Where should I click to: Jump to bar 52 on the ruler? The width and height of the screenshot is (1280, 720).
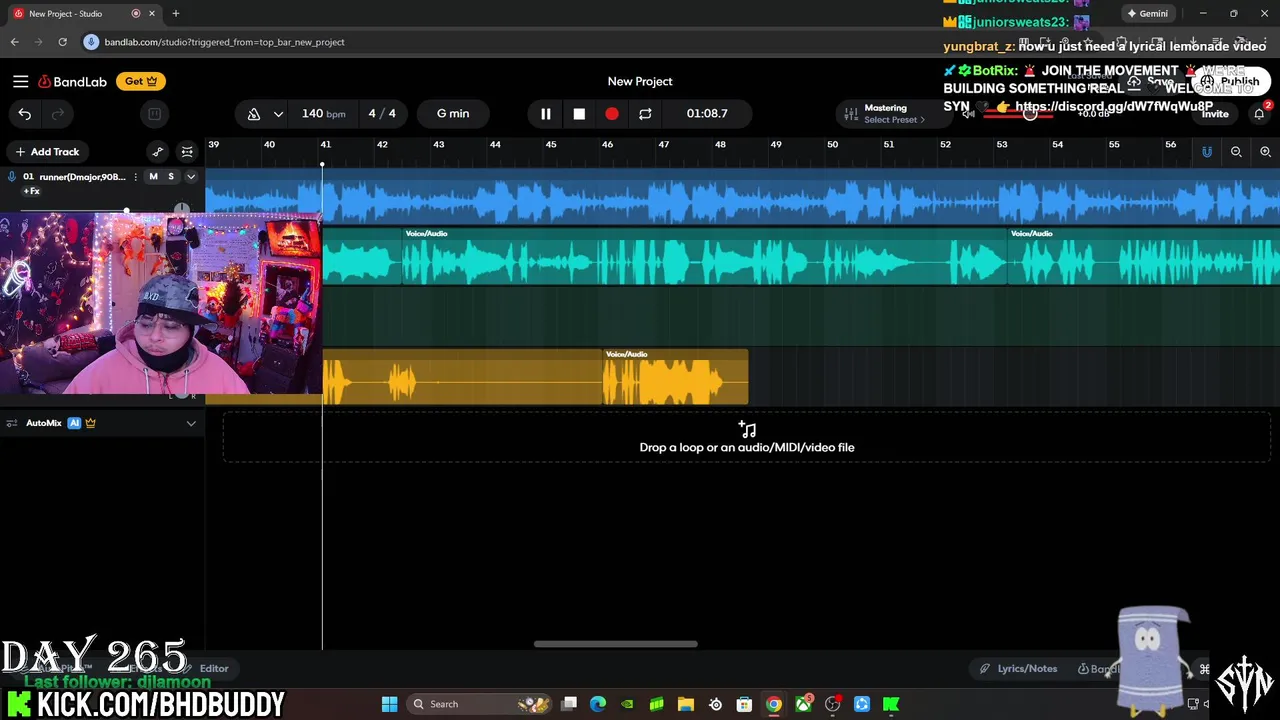tap(945, 145)
